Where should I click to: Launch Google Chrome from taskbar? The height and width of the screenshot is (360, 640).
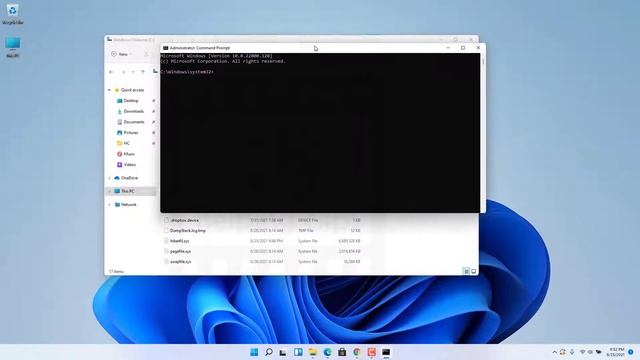point(357,352)
